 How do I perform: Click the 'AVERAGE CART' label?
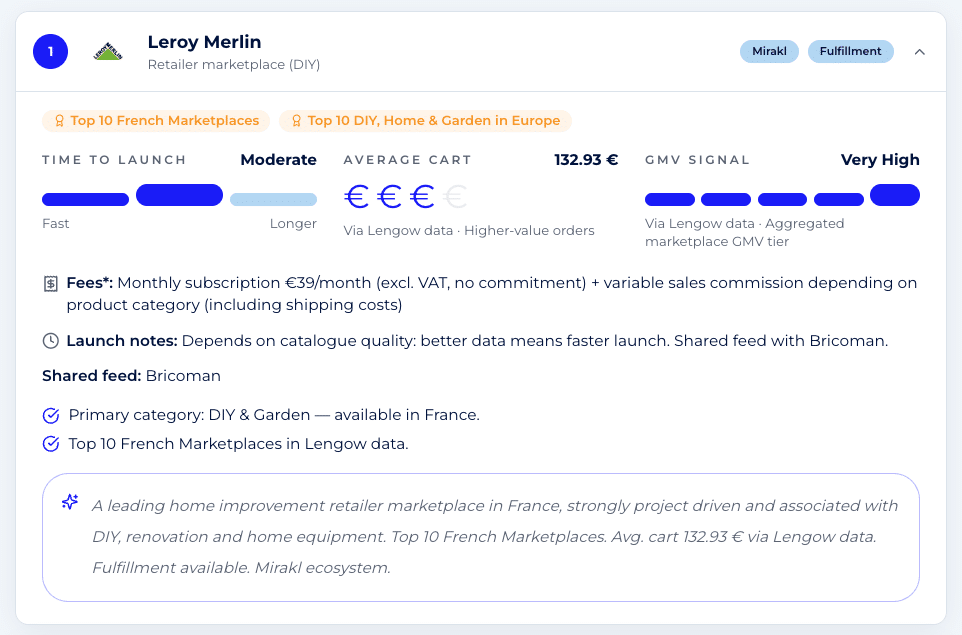(x=407, y=160)
